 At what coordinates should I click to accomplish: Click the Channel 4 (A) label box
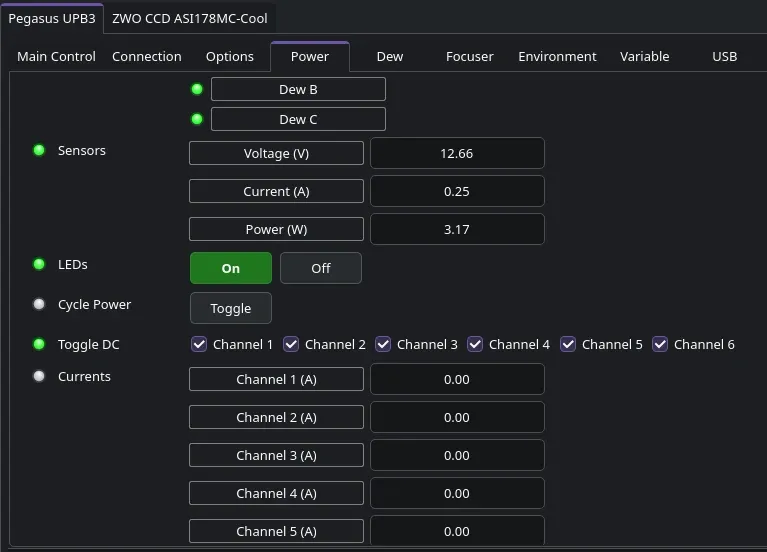coord(276,493)
